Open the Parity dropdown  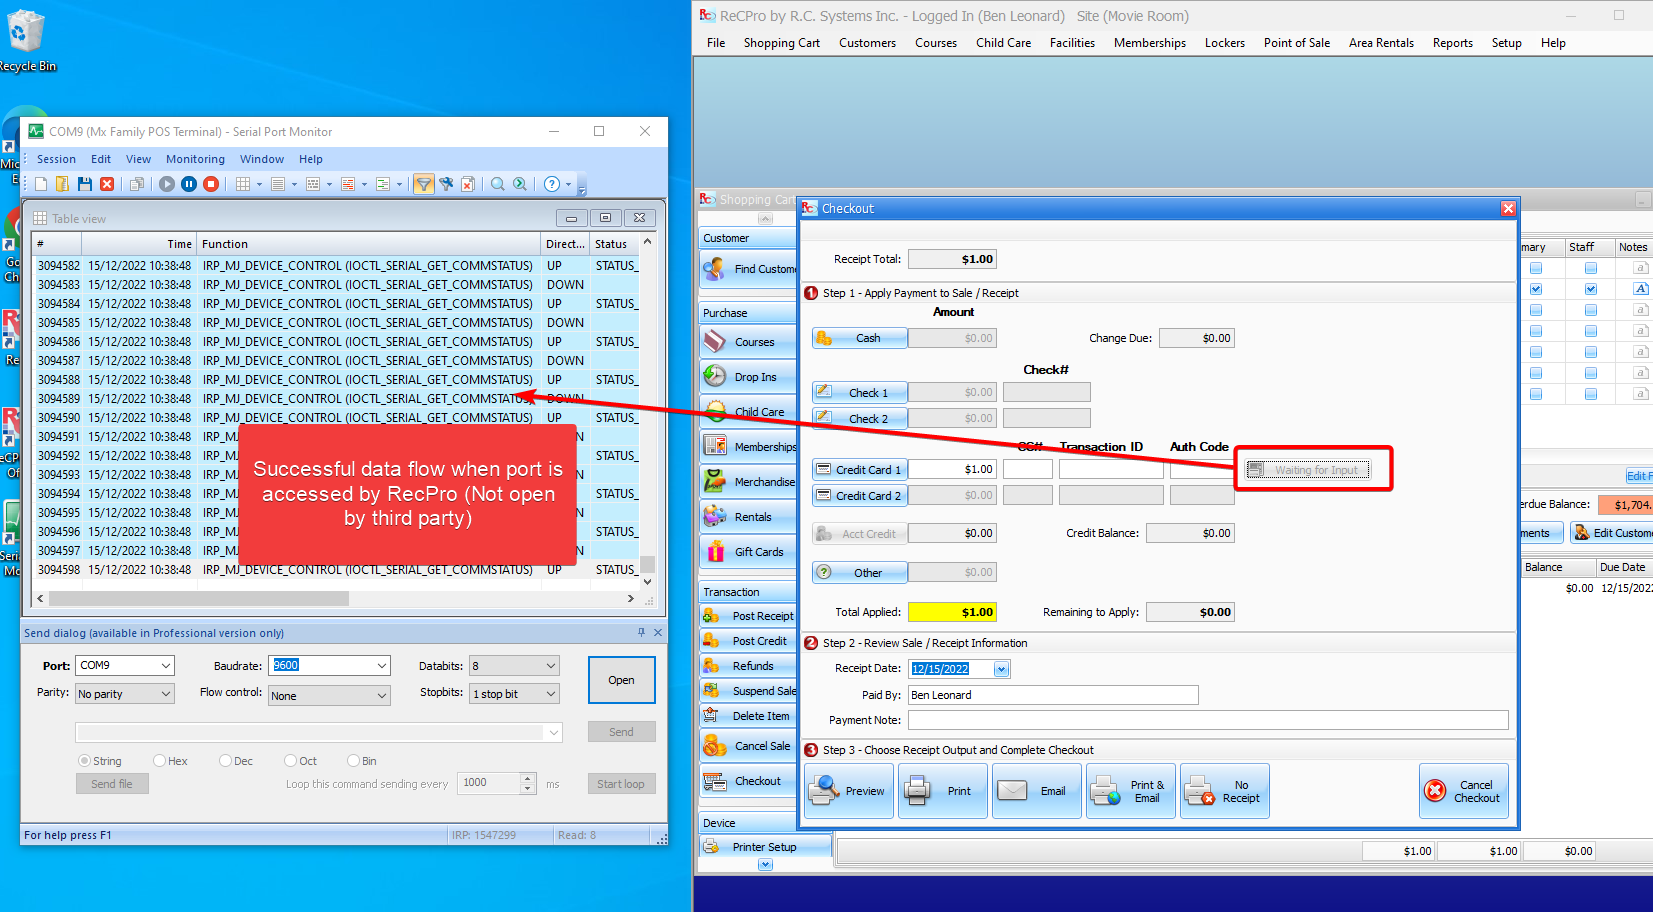(x=166, y=694)
